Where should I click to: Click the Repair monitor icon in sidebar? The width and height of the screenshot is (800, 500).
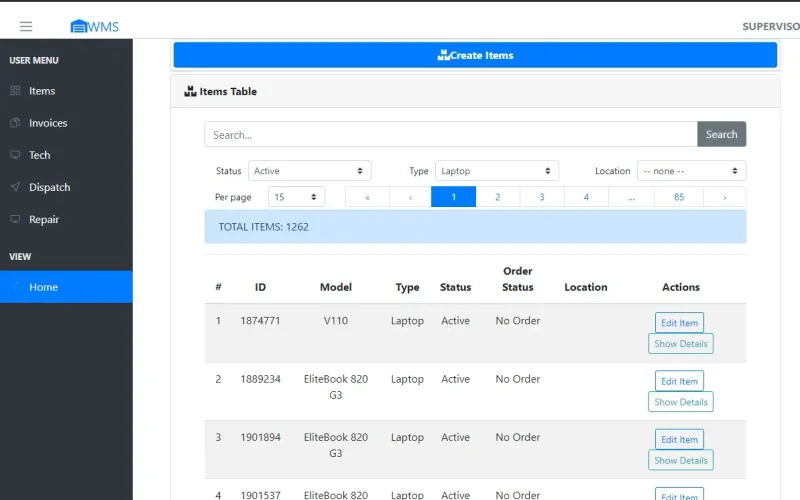pos(15,219)
